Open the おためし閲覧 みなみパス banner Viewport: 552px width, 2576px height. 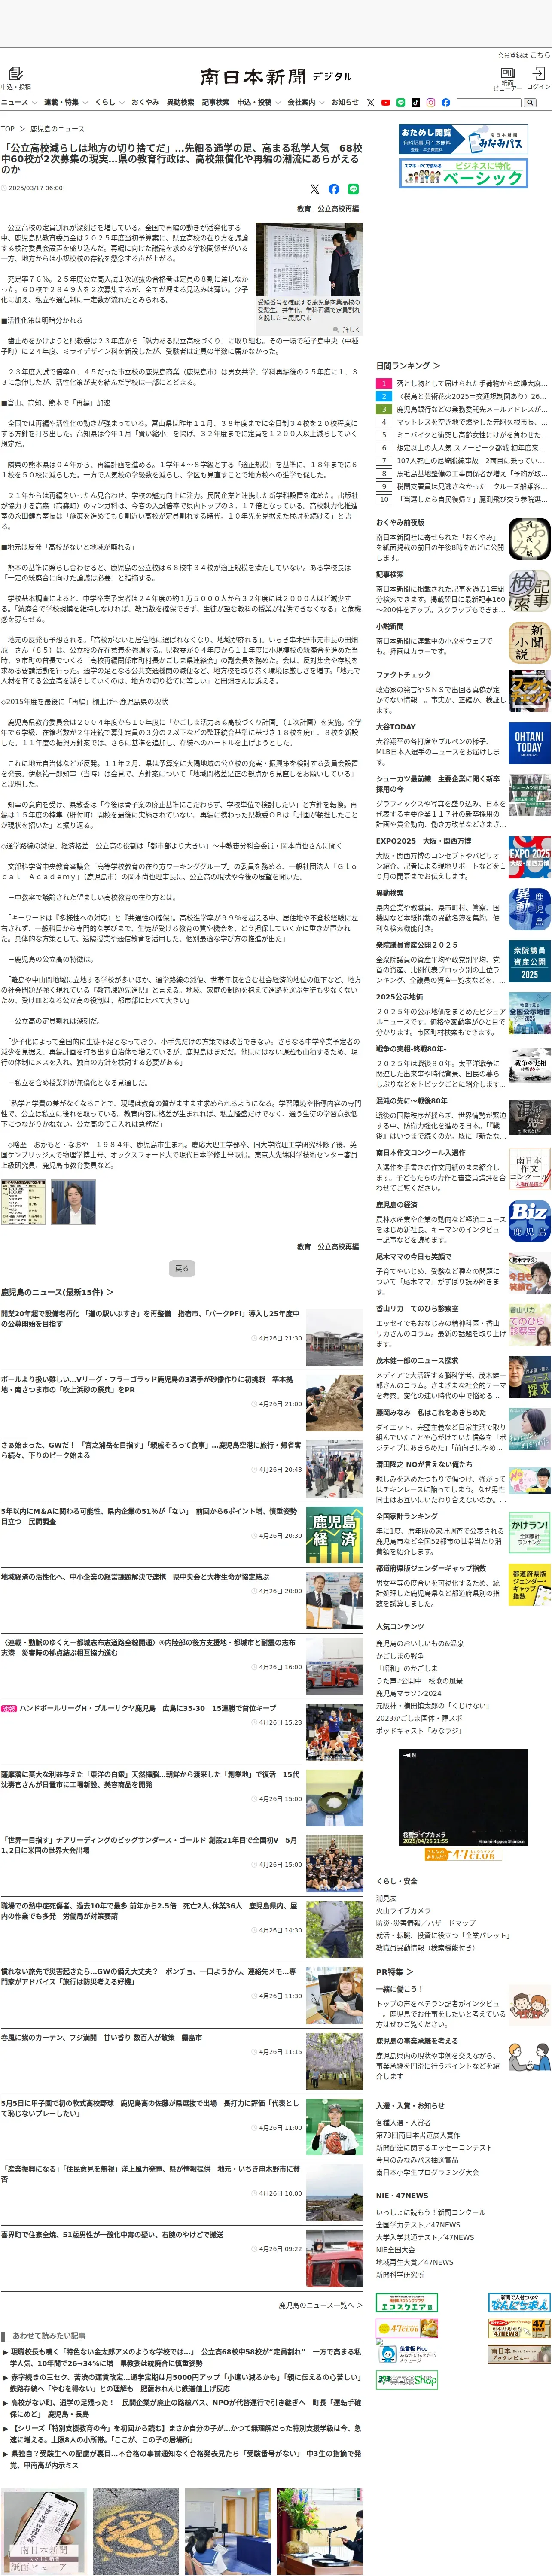463,139
